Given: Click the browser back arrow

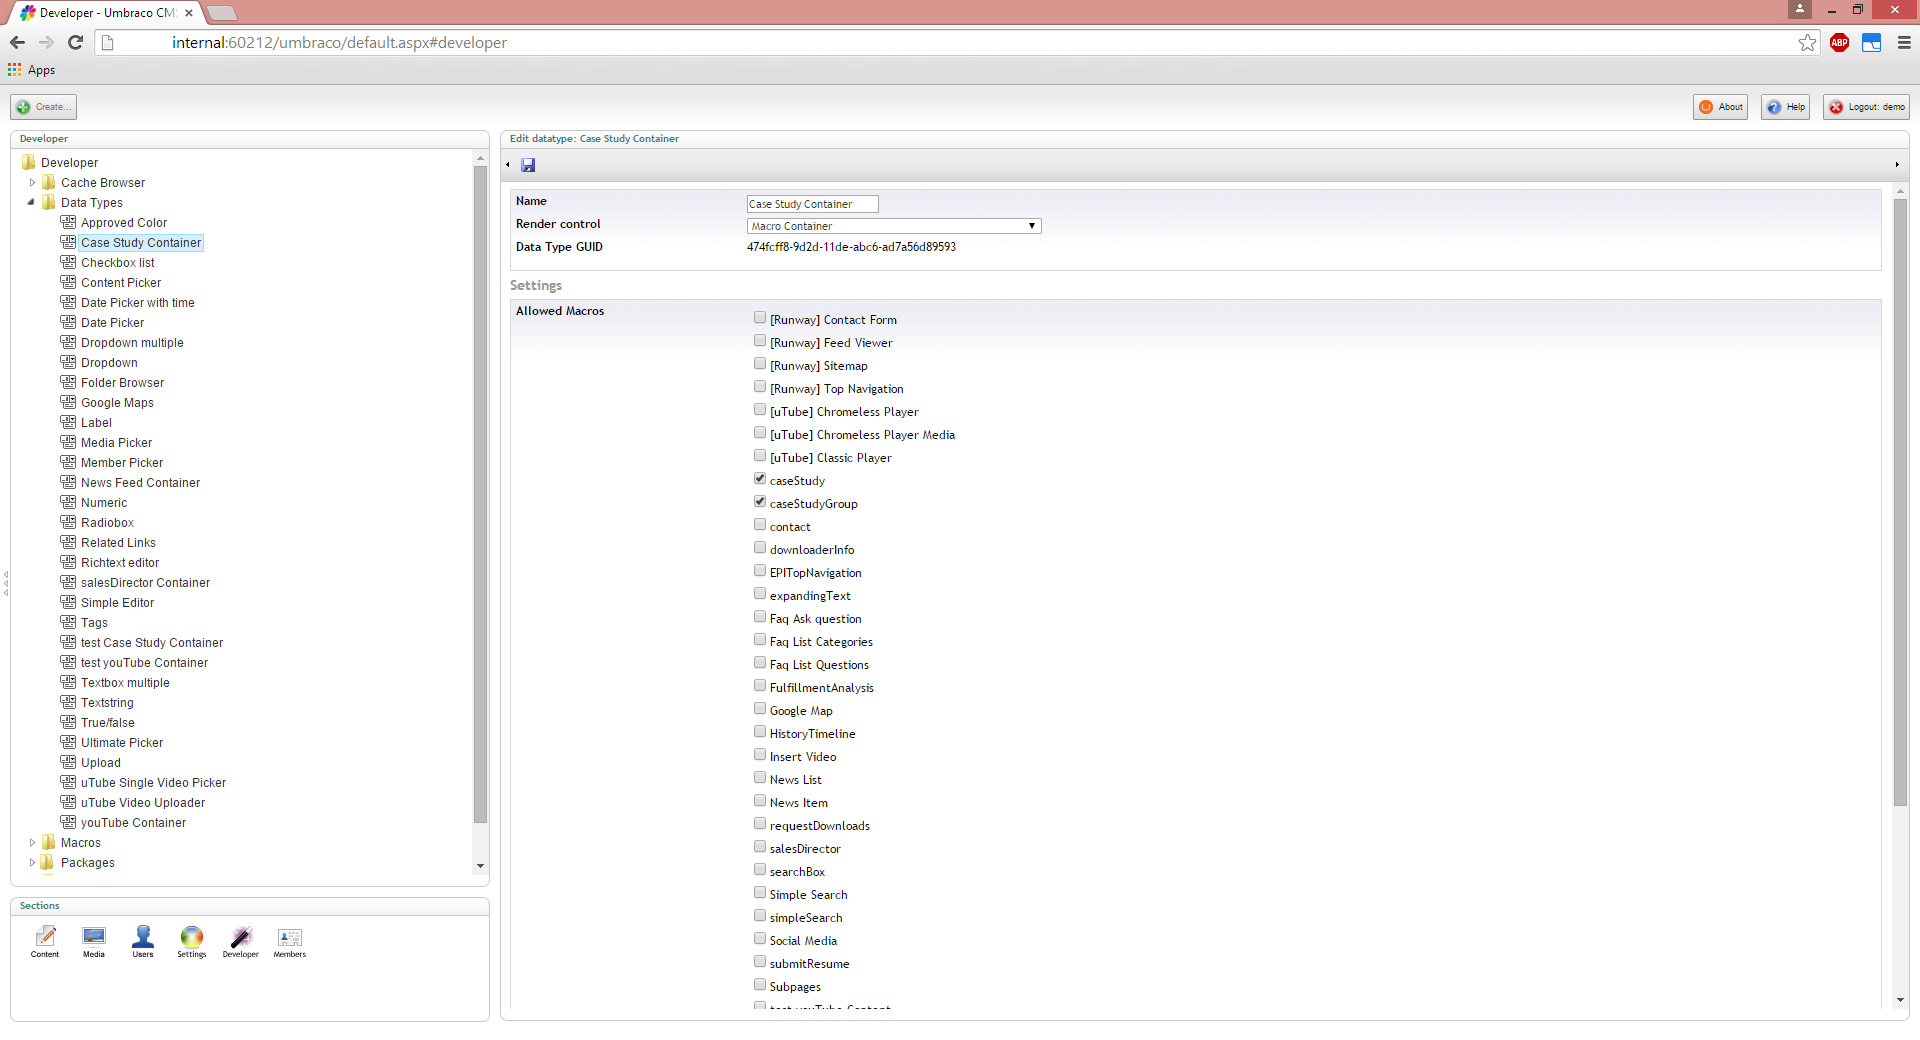Looking at the screenshot, I should coord(17,42).
